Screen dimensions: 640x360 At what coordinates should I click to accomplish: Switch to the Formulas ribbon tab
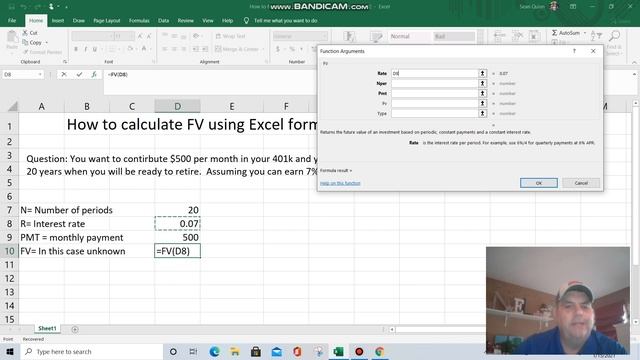coord(139,20)
